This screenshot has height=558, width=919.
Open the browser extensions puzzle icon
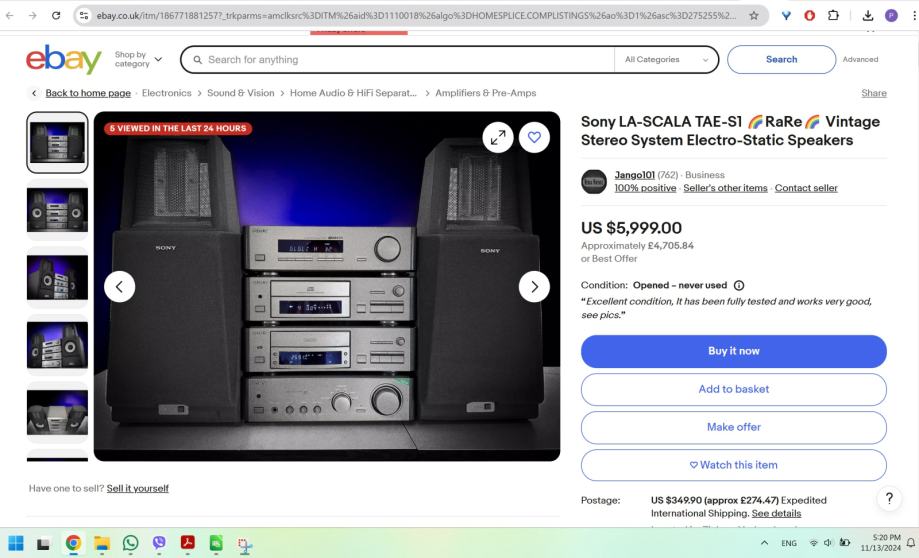(x=833, y=16)
